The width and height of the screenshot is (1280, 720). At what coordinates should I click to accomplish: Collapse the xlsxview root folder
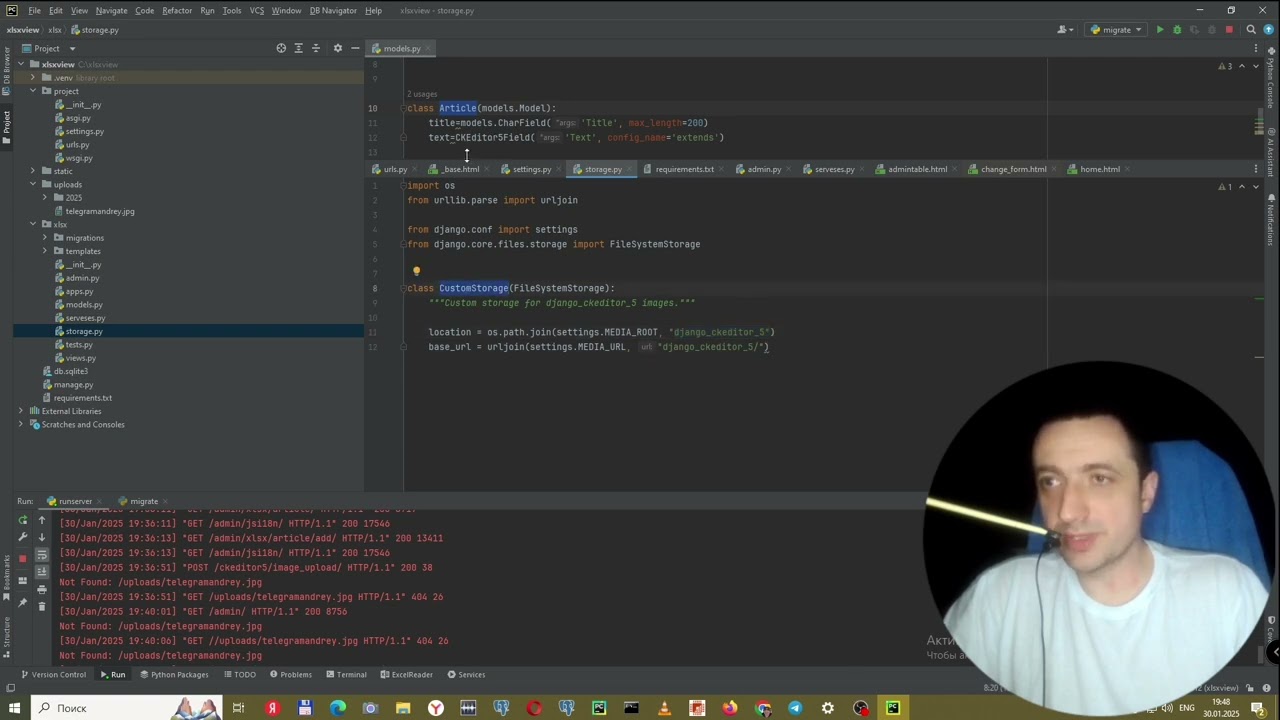point(21,65)
